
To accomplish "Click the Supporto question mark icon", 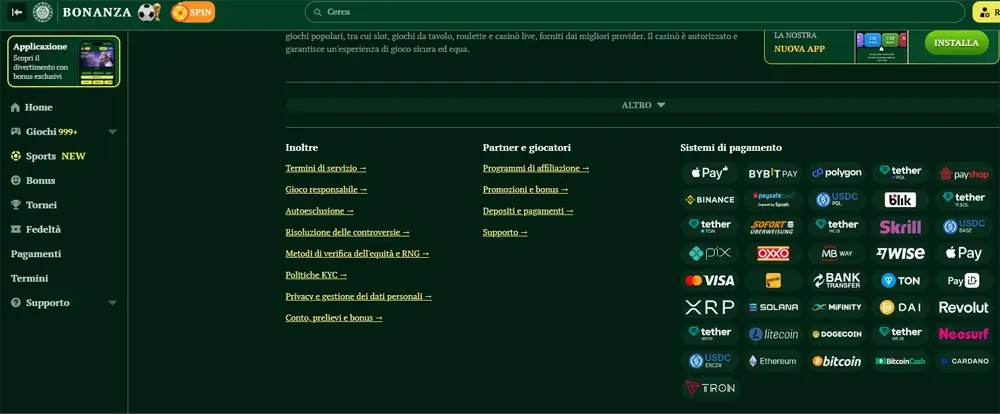I will coord(15,303).
